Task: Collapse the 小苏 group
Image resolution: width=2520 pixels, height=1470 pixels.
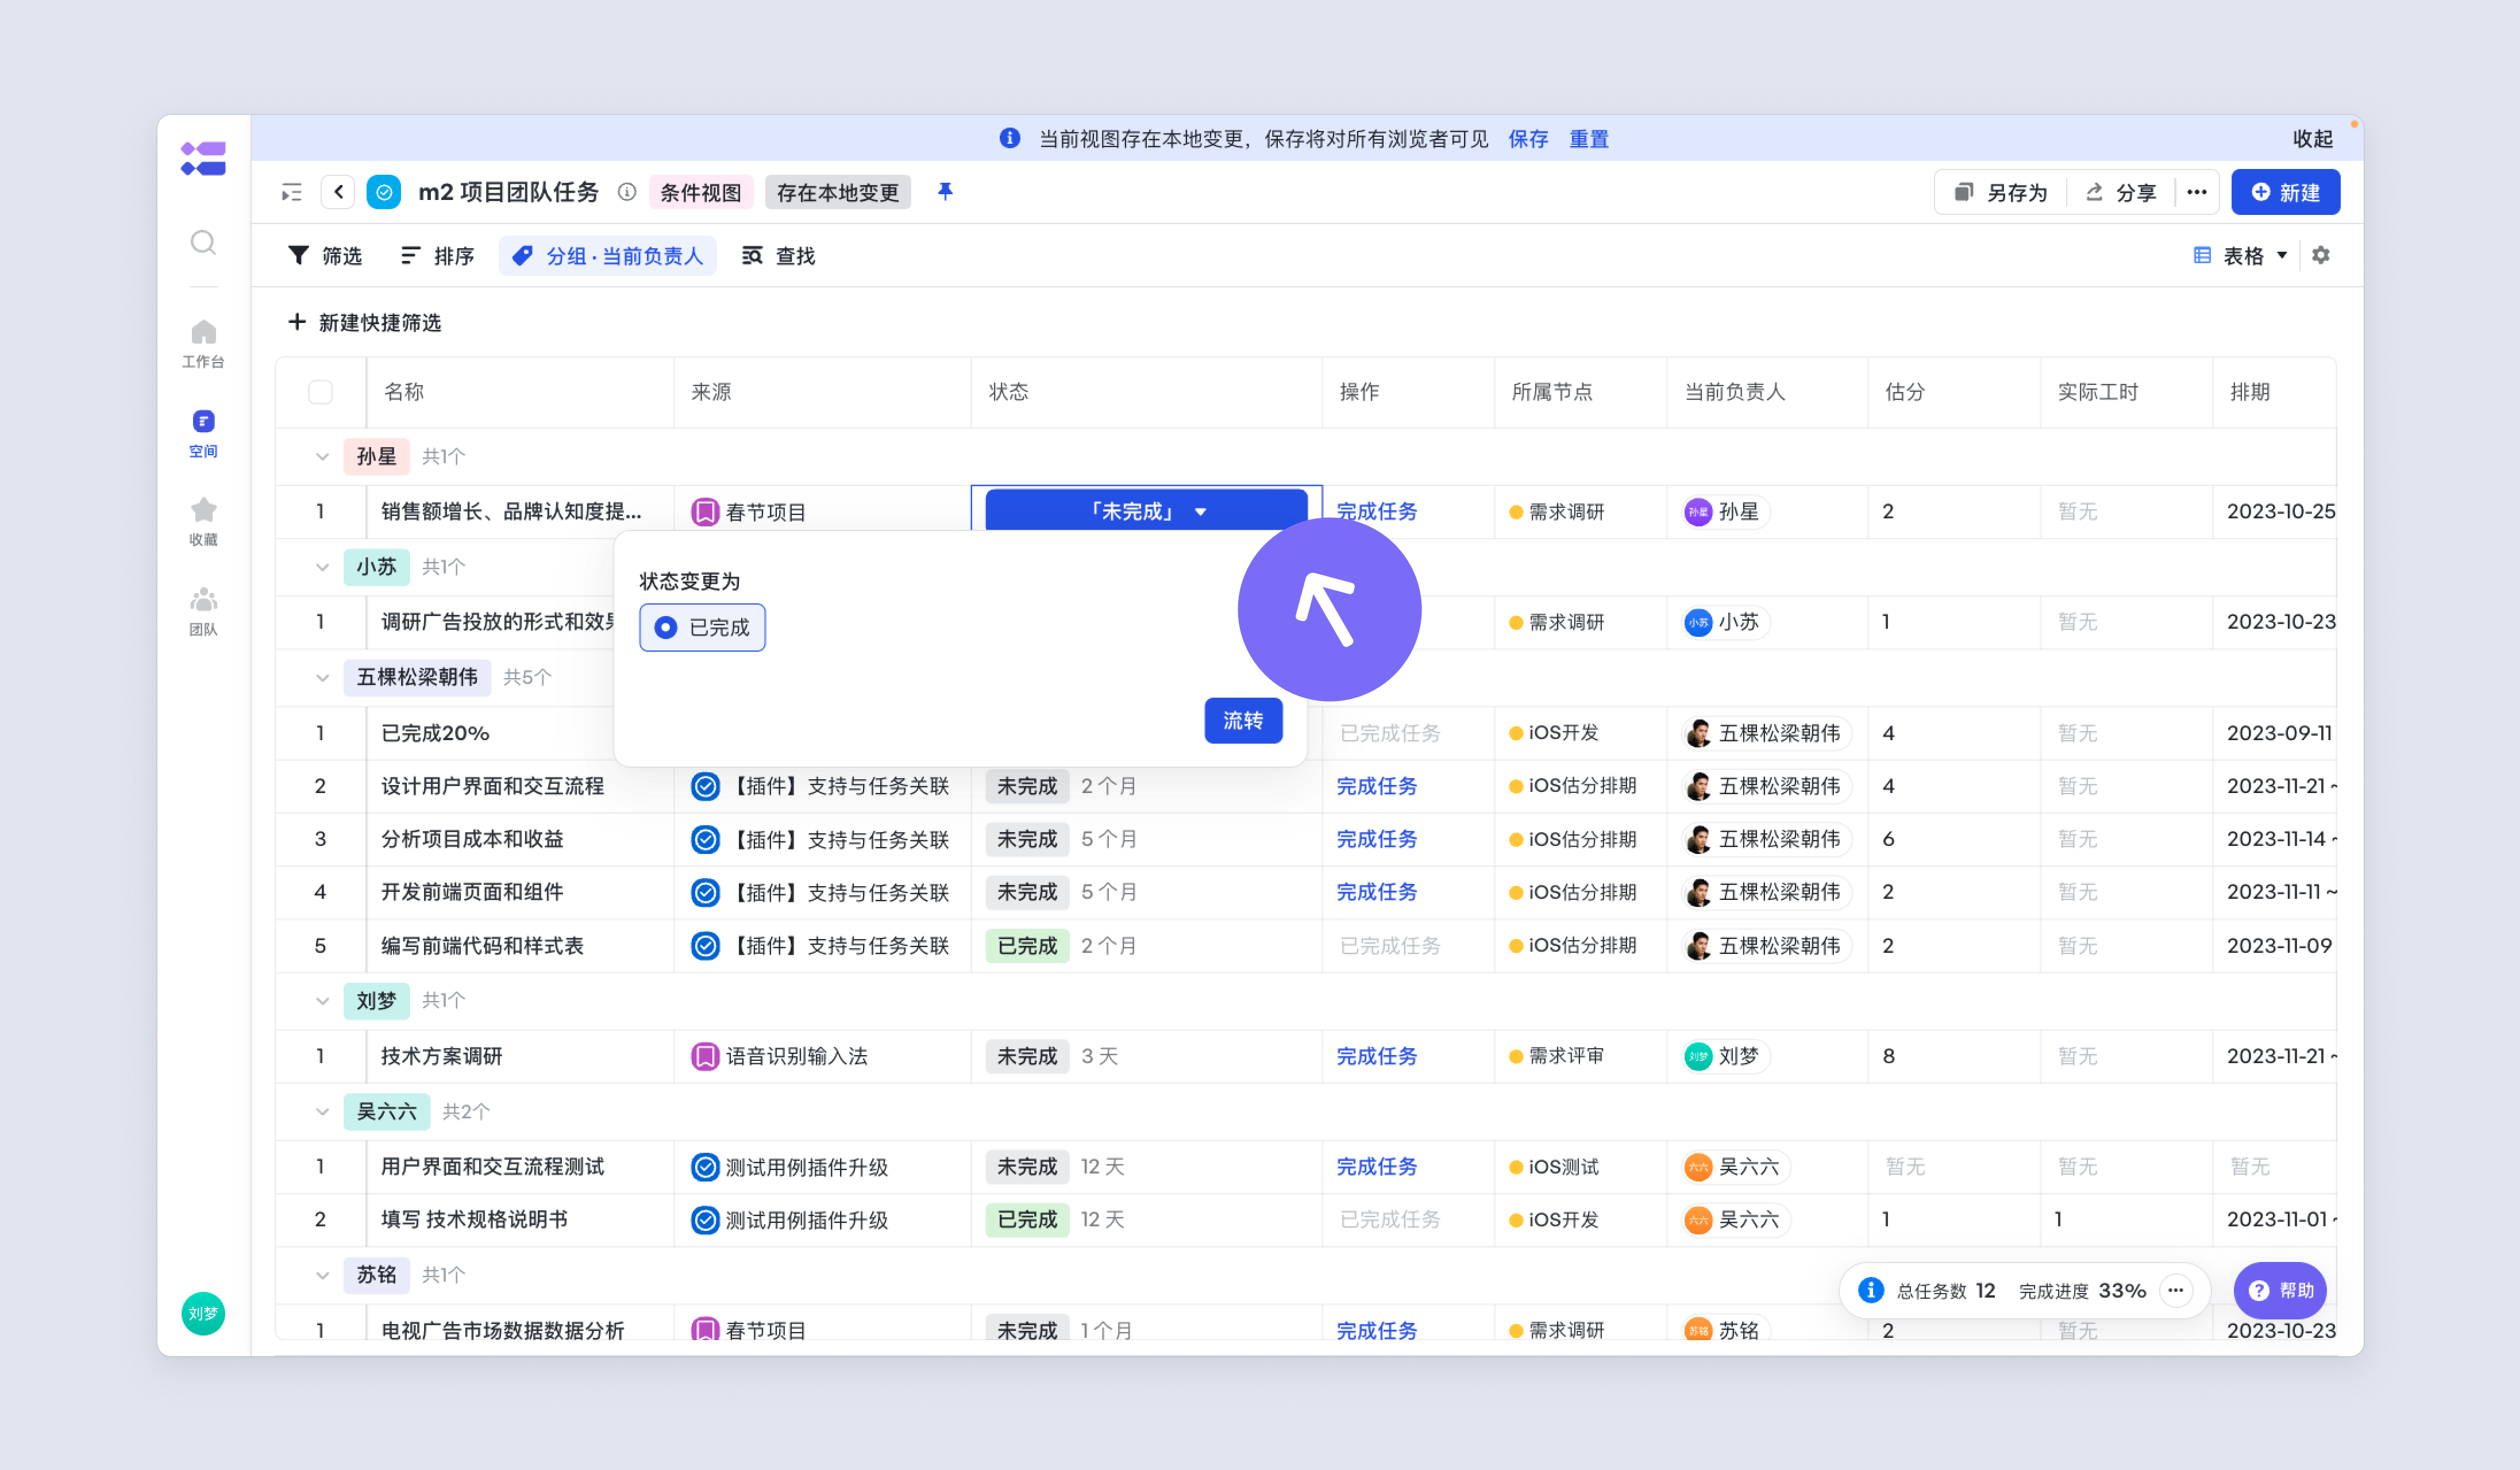Action: click(322, 567)
